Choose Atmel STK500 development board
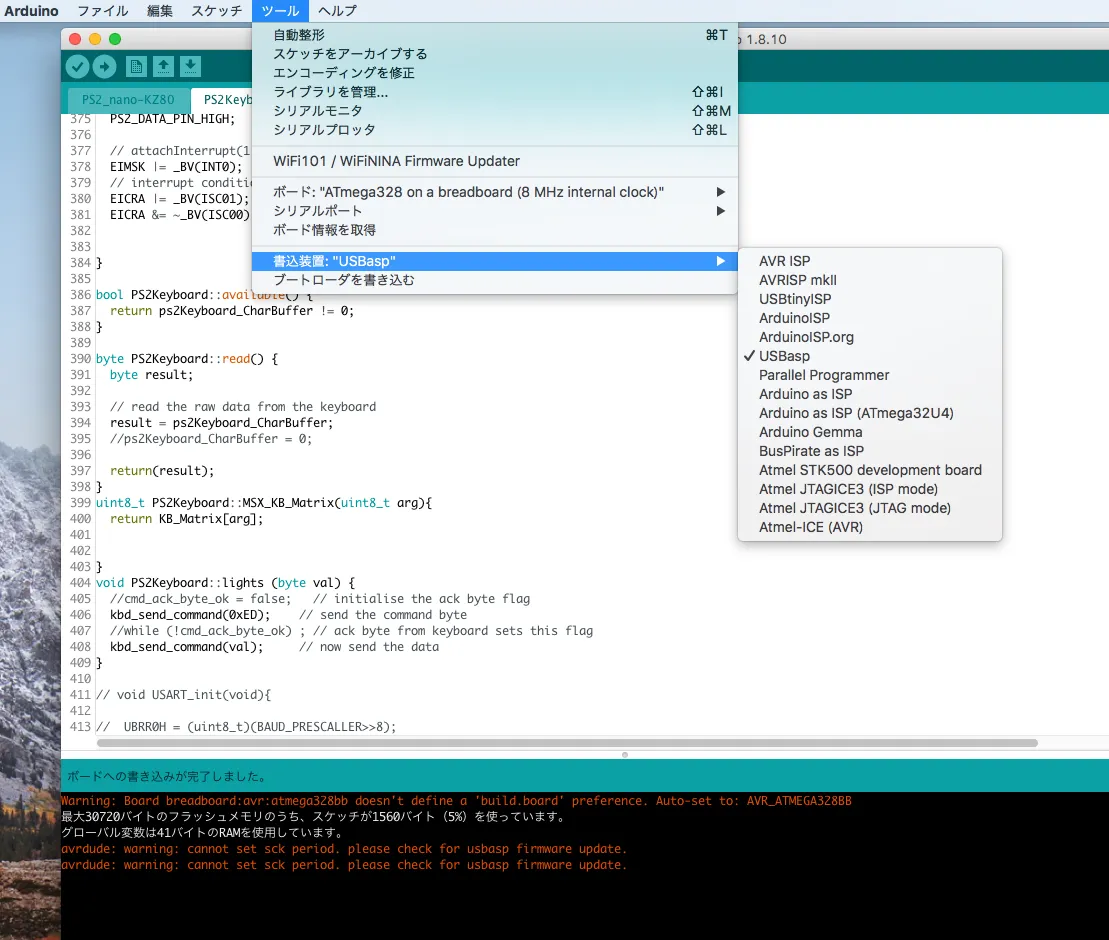This screenshot has width=1109, height=940. pyautogui.click(x=869, y=470)
